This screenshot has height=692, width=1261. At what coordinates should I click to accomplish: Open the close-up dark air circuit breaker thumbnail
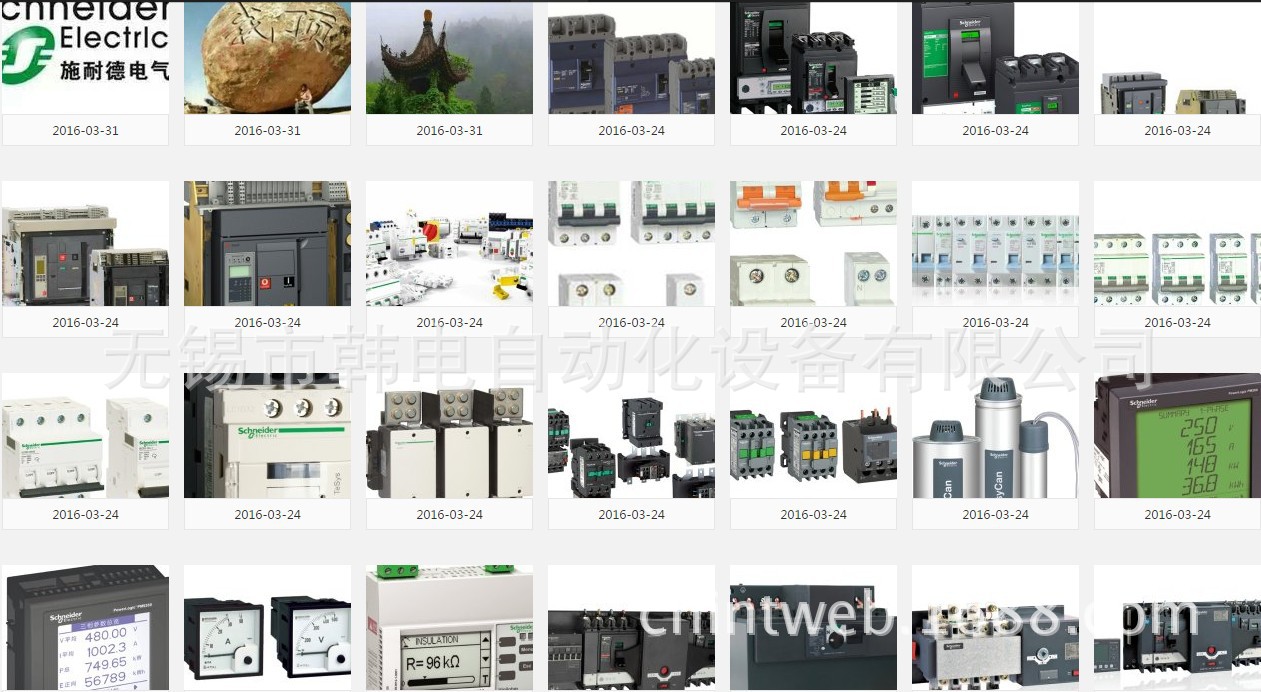(267, 243)
